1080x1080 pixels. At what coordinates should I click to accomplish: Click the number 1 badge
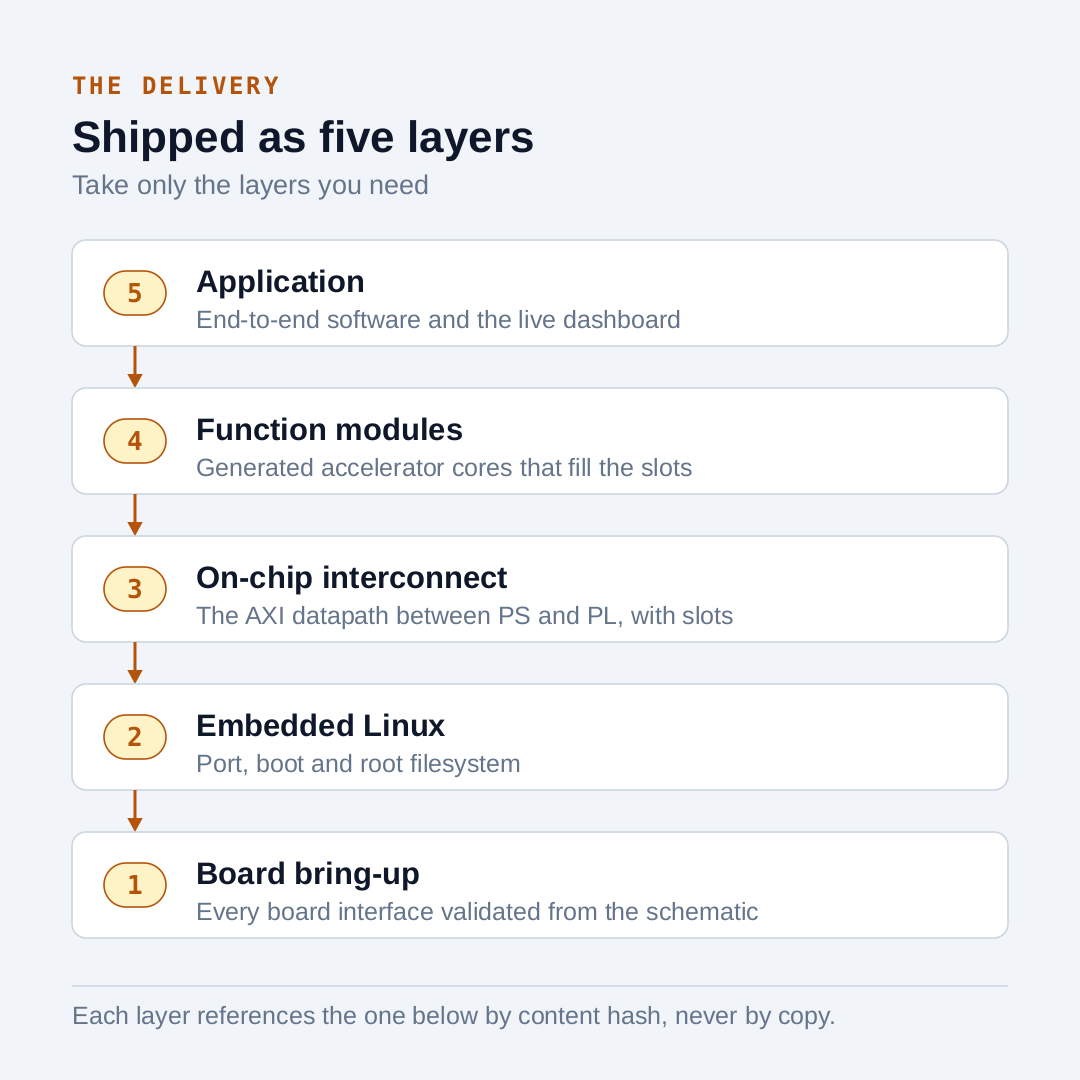135,885
